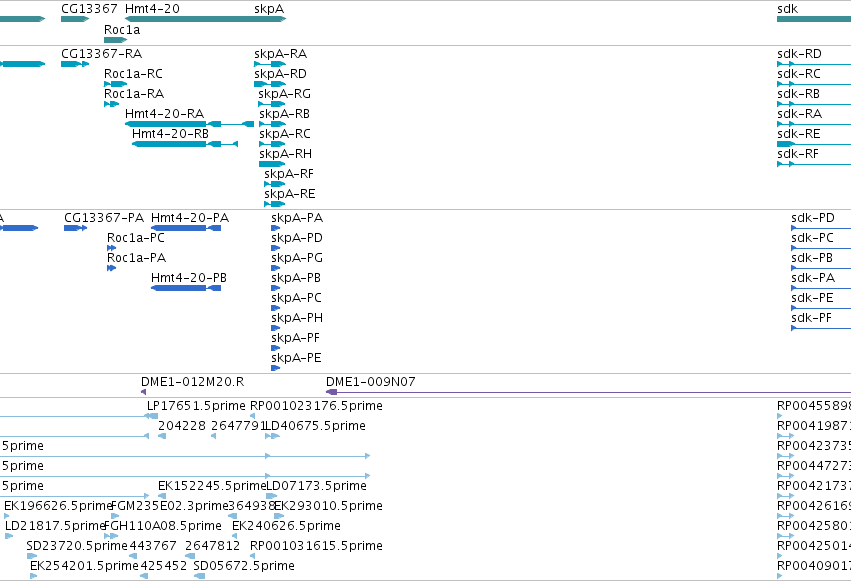Select protein skpA-PF
Screen dimensions: 851x581
[x=295, y=339]
